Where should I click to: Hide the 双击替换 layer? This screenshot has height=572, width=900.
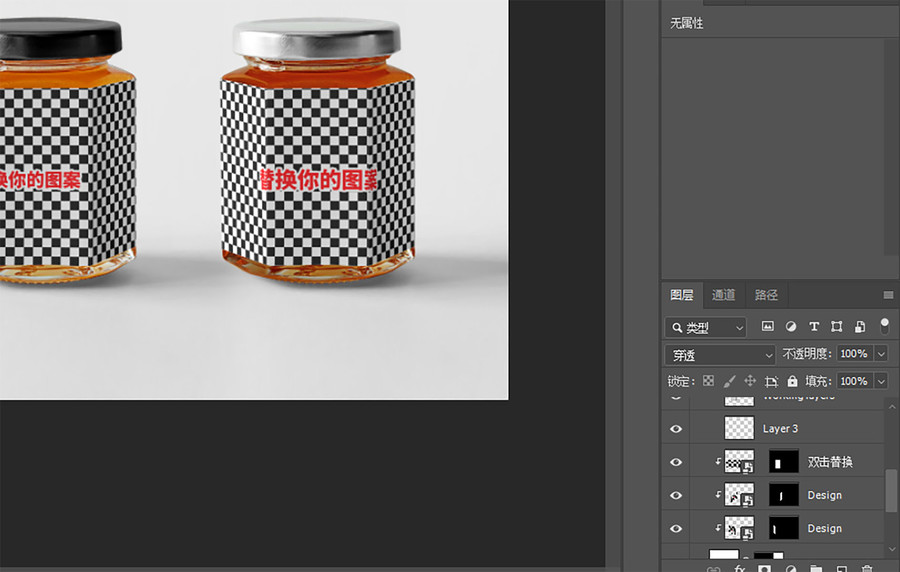[x=676, y=462]
